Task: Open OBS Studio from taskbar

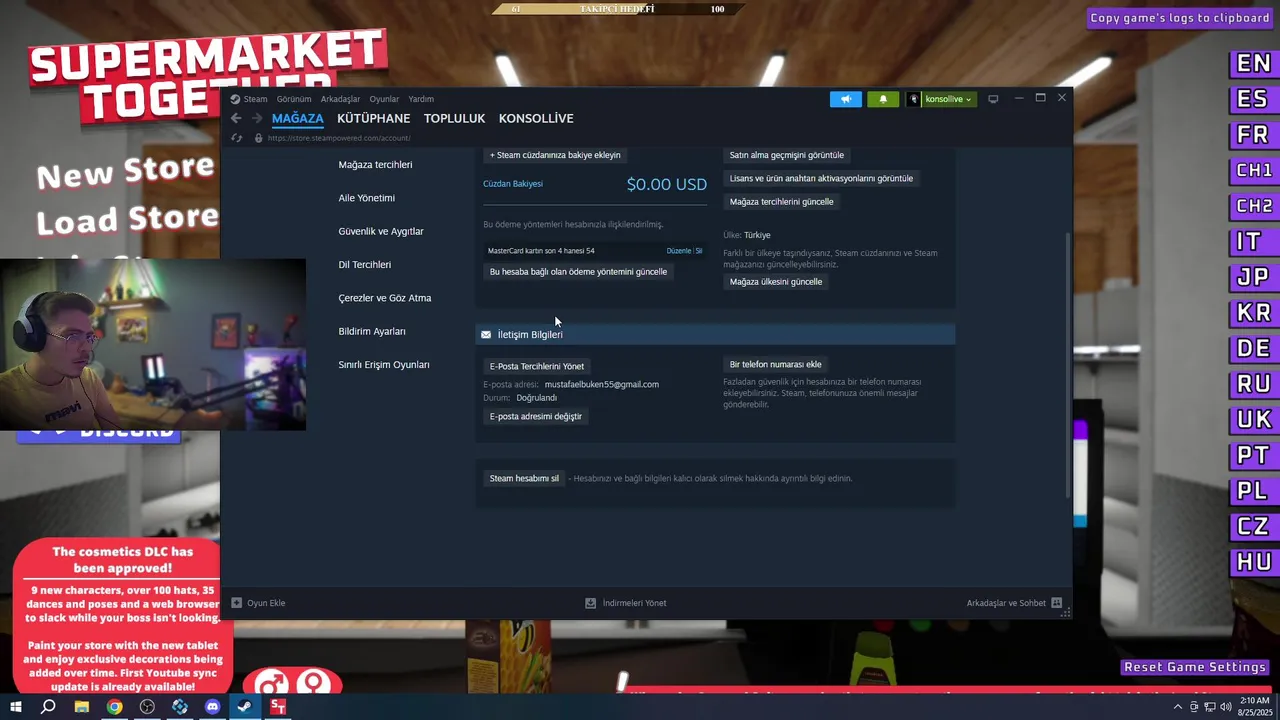Action: pos(147,707)
